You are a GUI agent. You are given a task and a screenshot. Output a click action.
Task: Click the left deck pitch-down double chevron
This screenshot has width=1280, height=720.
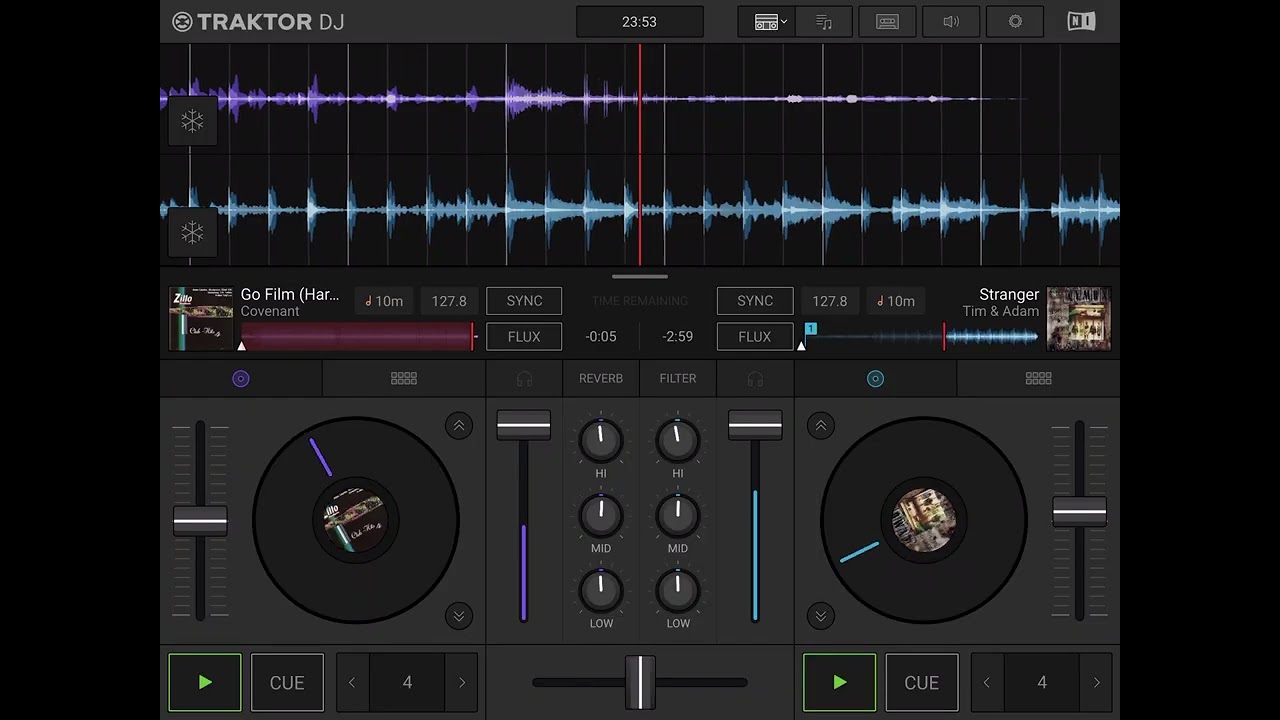click(459, 615)
